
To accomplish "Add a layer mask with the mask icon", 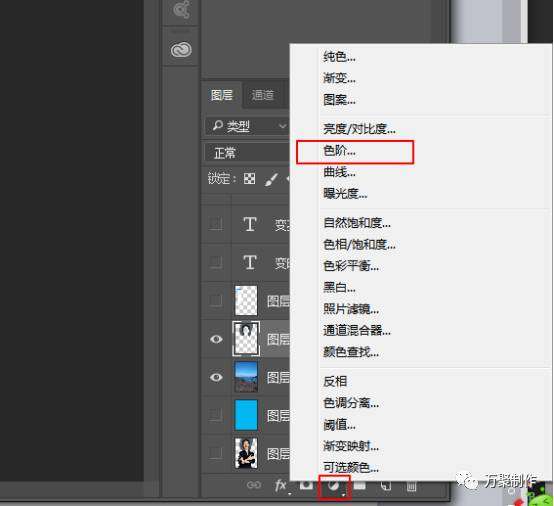I will click(306, 485).
